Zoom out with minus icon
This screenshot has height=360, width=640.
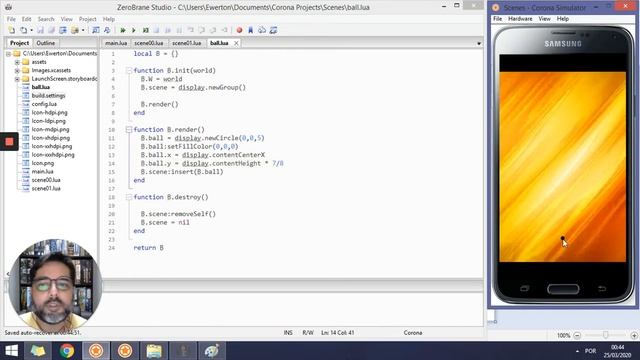[577, 336]
